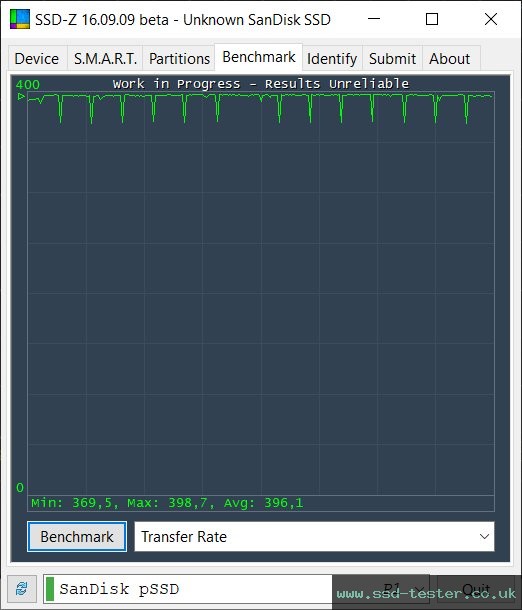This screenshot has height=610, width=522.
Task: Expand the Transfer Rate dropdown arrow
Action: pyautogui.click(x=484, y=536)
